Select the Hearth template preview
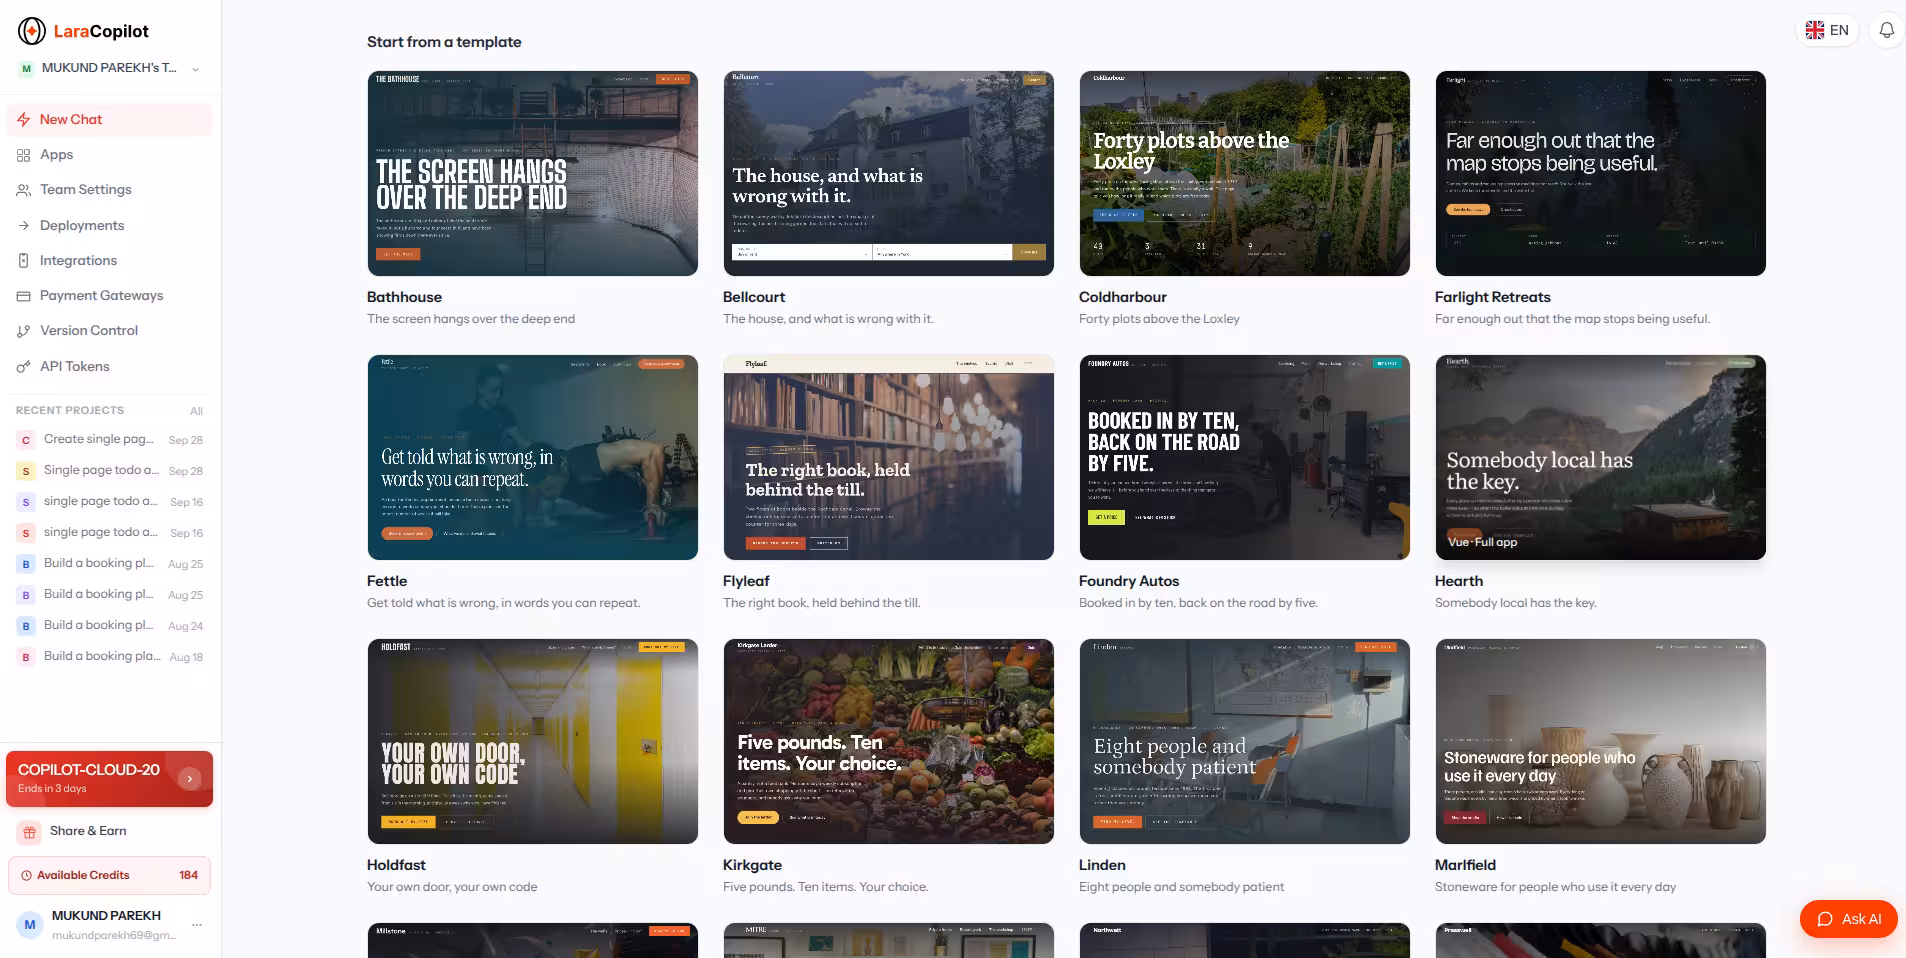The image size is (1906, 958). click(x=1601, y=457)
